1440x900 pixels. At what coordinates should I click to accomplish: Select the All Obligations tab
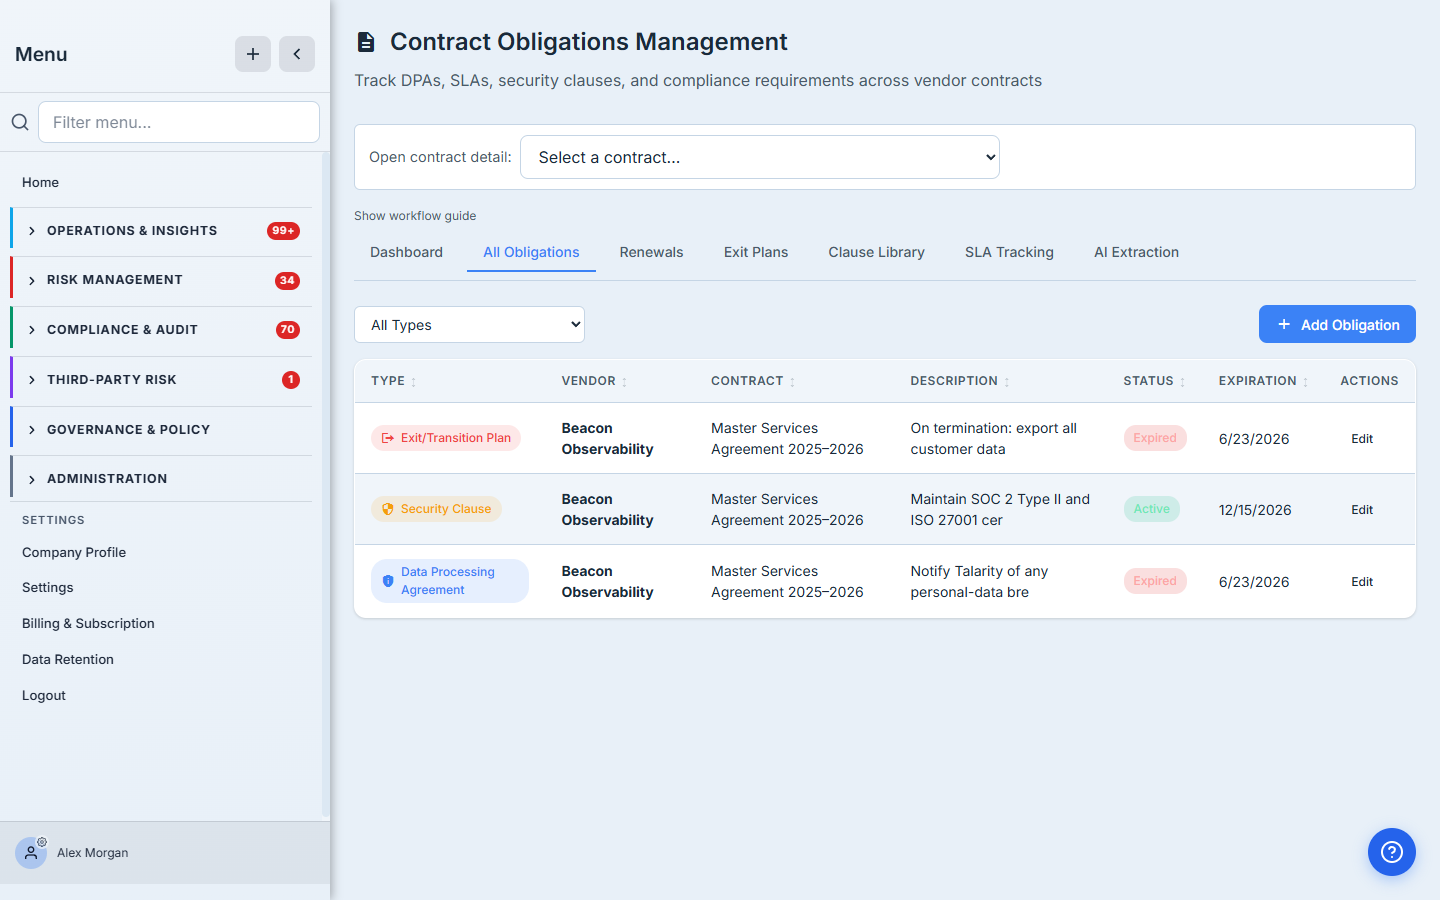531,252
